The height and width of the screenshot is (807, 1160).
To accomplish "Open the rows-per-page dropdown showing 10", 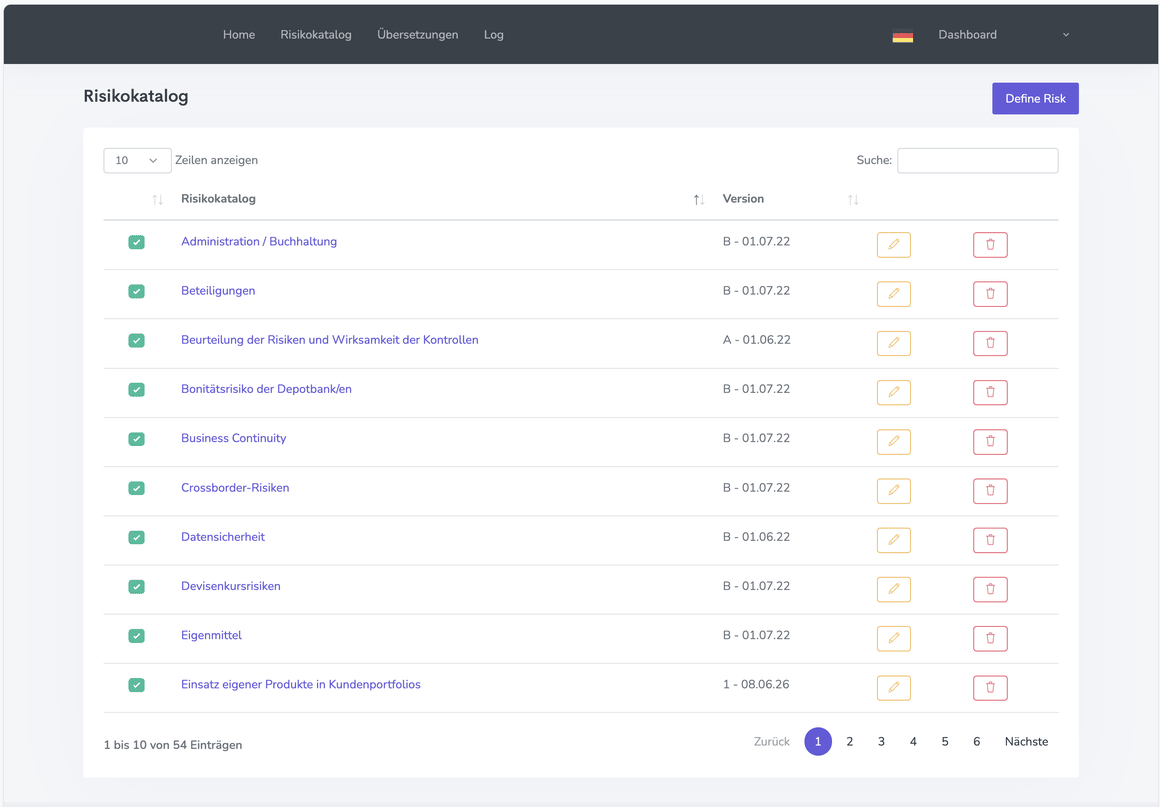I will click(x=137, y=161).
